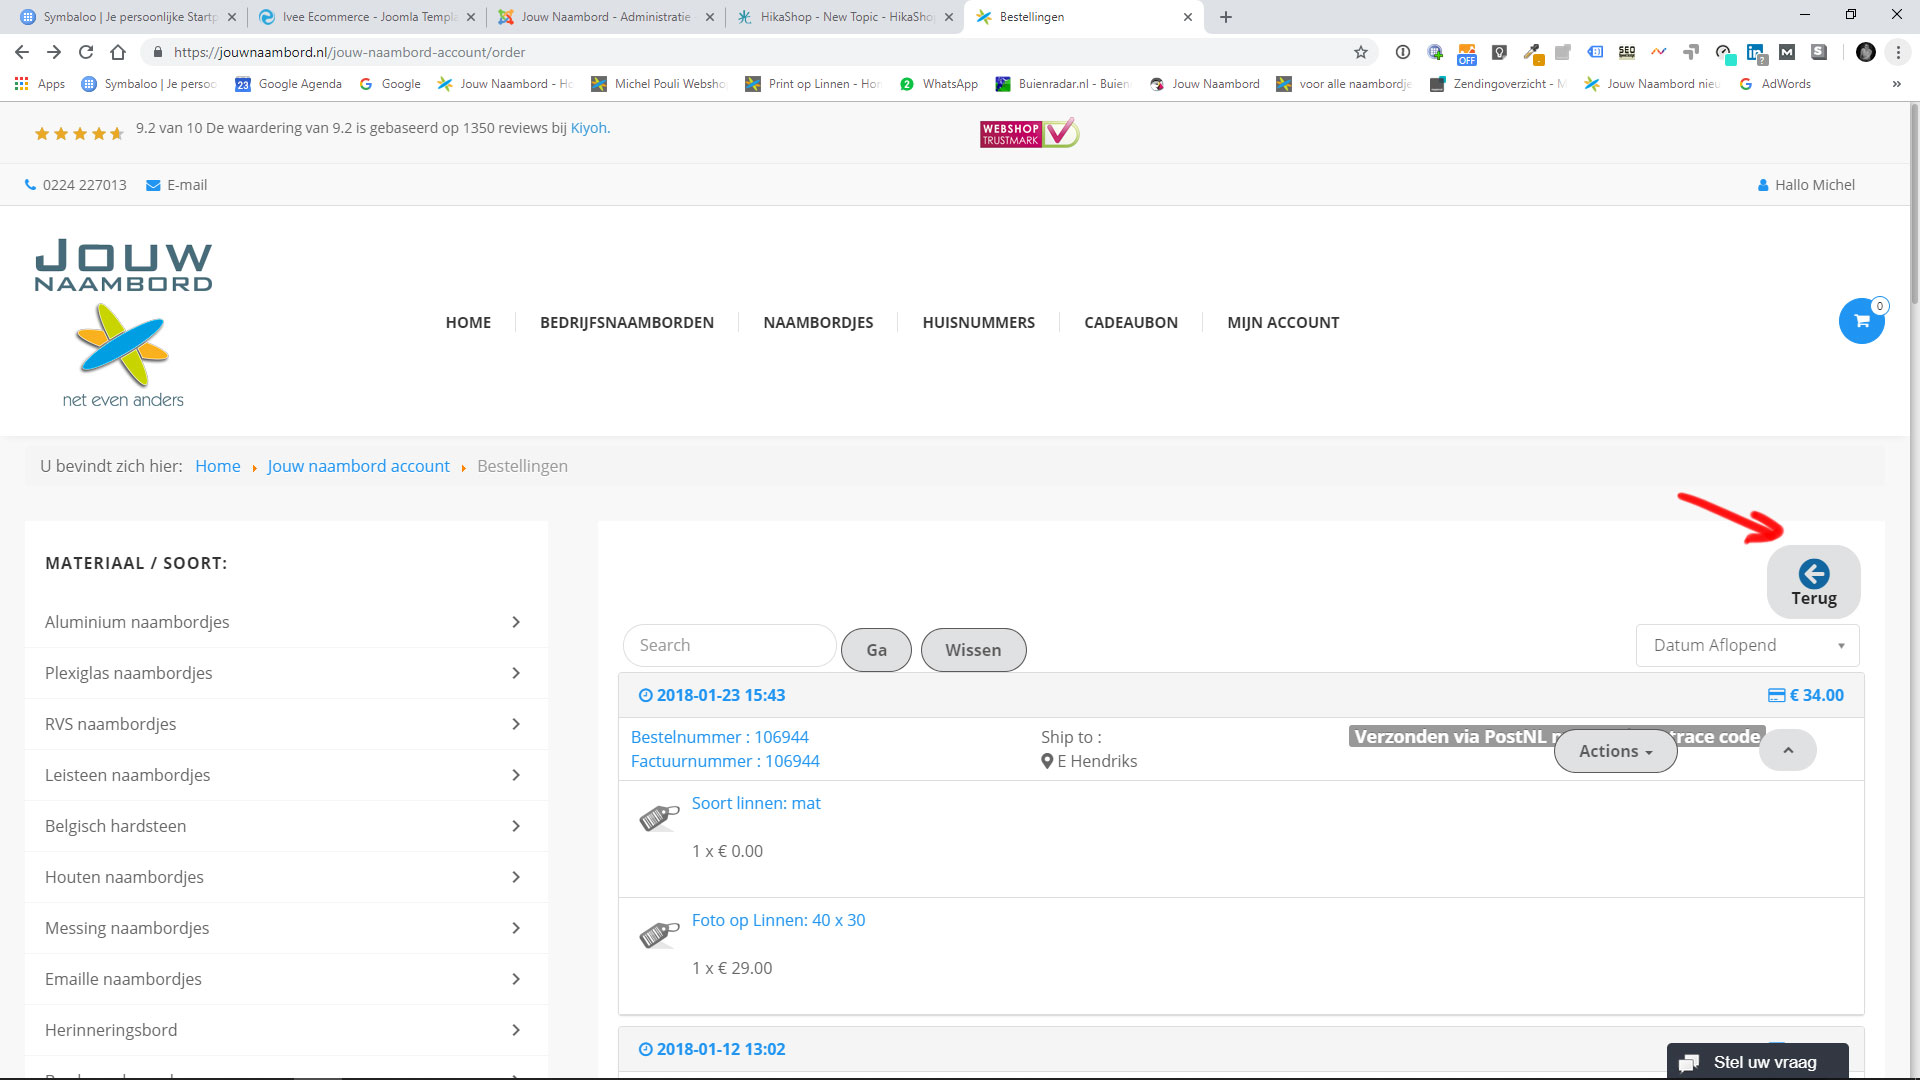1920x1080 pixels.
Task: Click the E-mail envelope icon
Action: [153, 185]
